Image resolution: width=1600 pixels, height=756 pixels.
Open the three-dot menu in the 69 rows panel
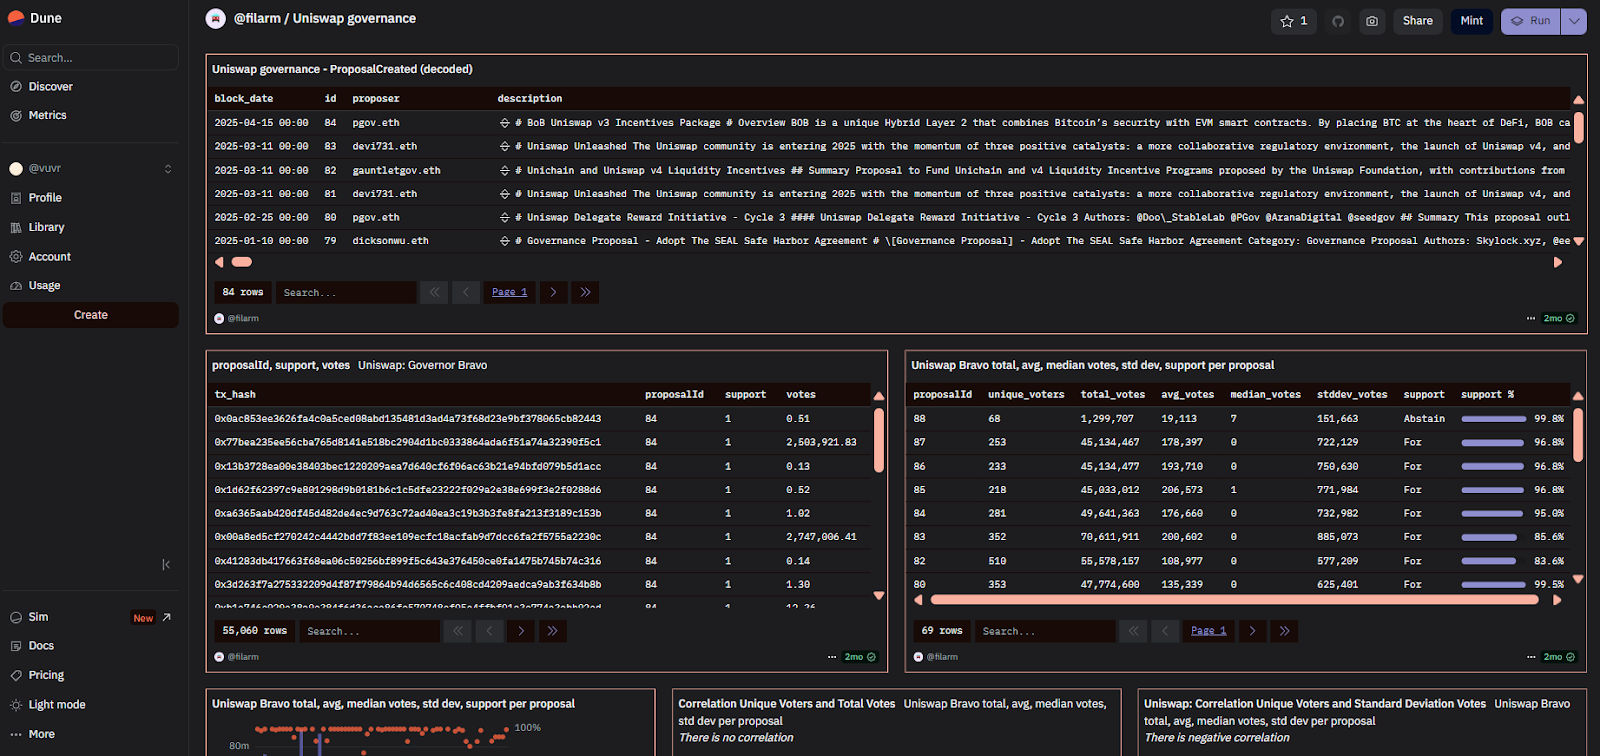pyautogui.click(x=1531, y=657)
